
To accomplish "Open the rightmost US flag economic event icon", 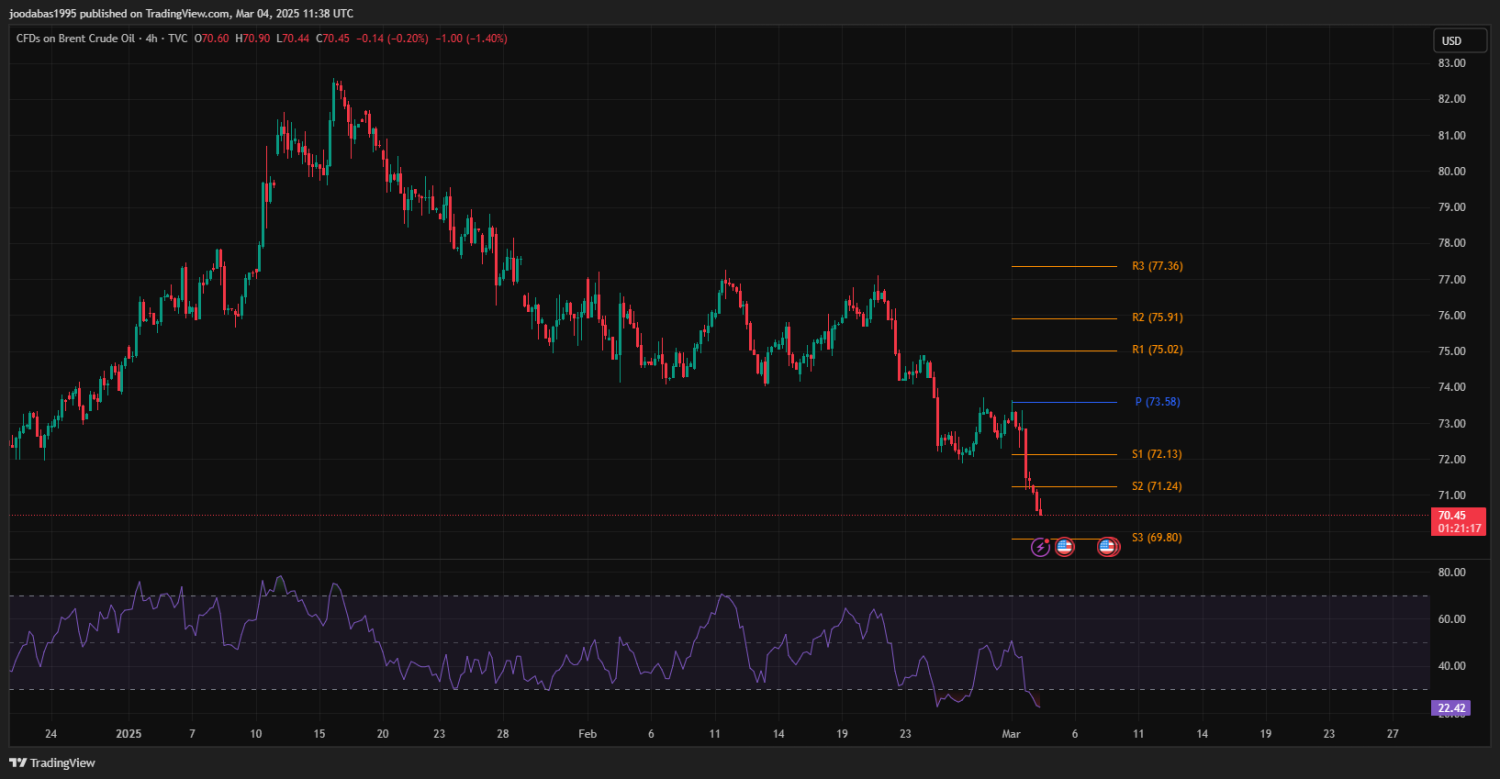I will click(x=1107, y=547).
